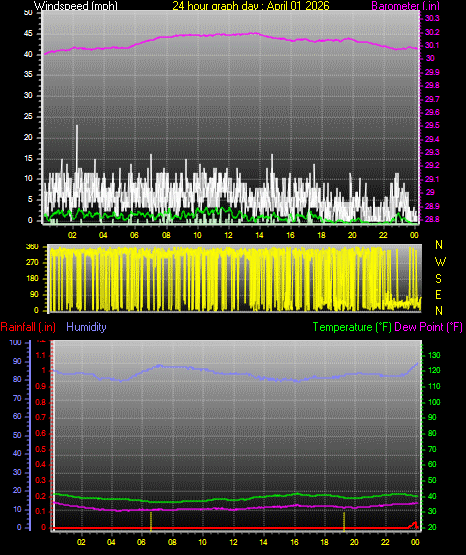This screenshot has width=466, height=555.
Task: Click the 45 windspeed axis value
Action: tap(28, 34)
